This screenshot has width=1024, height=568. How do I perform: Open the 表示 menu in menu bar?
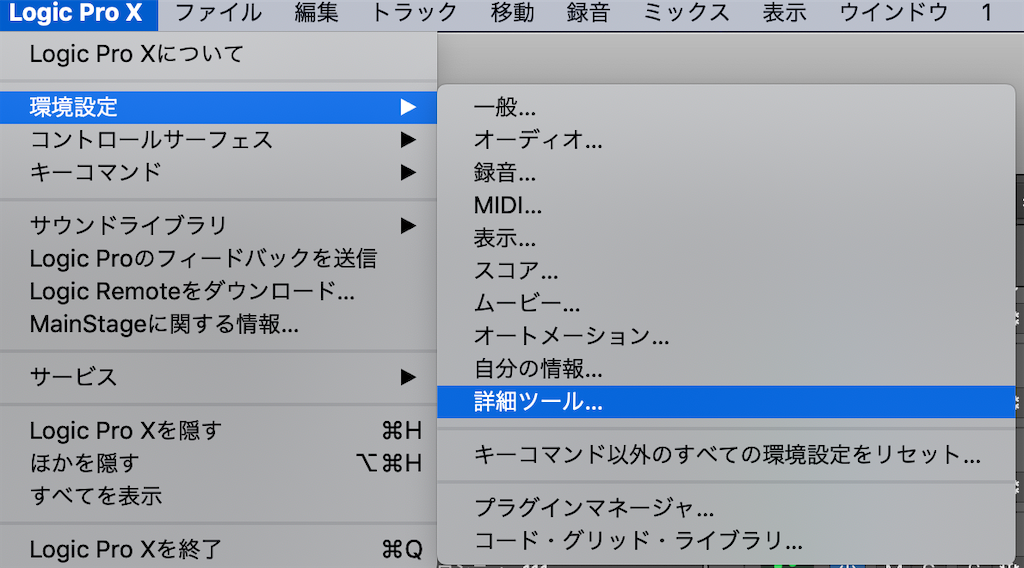[784, 14]
